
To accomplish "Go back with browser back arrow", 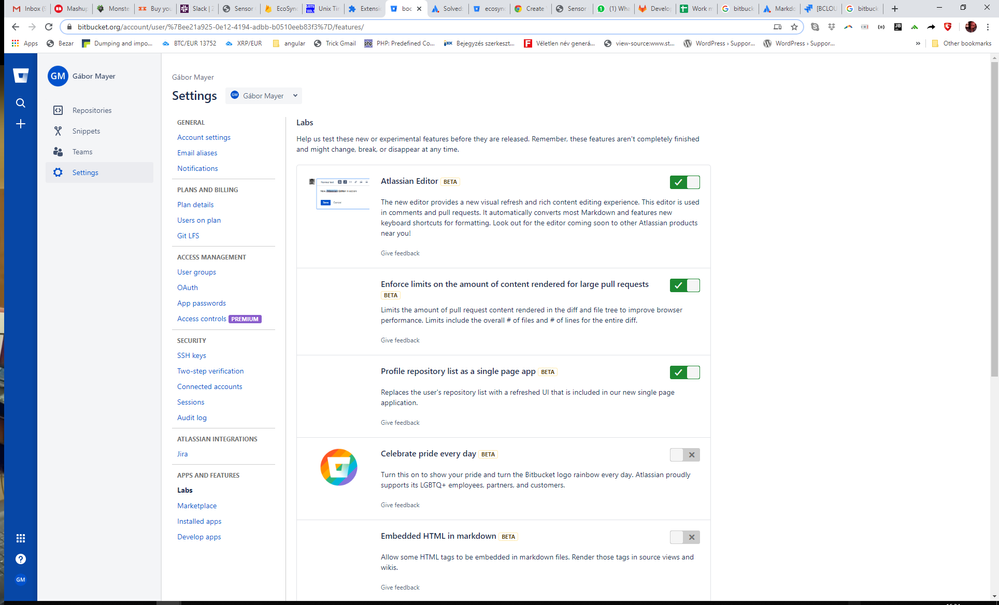I will [15, 27].
